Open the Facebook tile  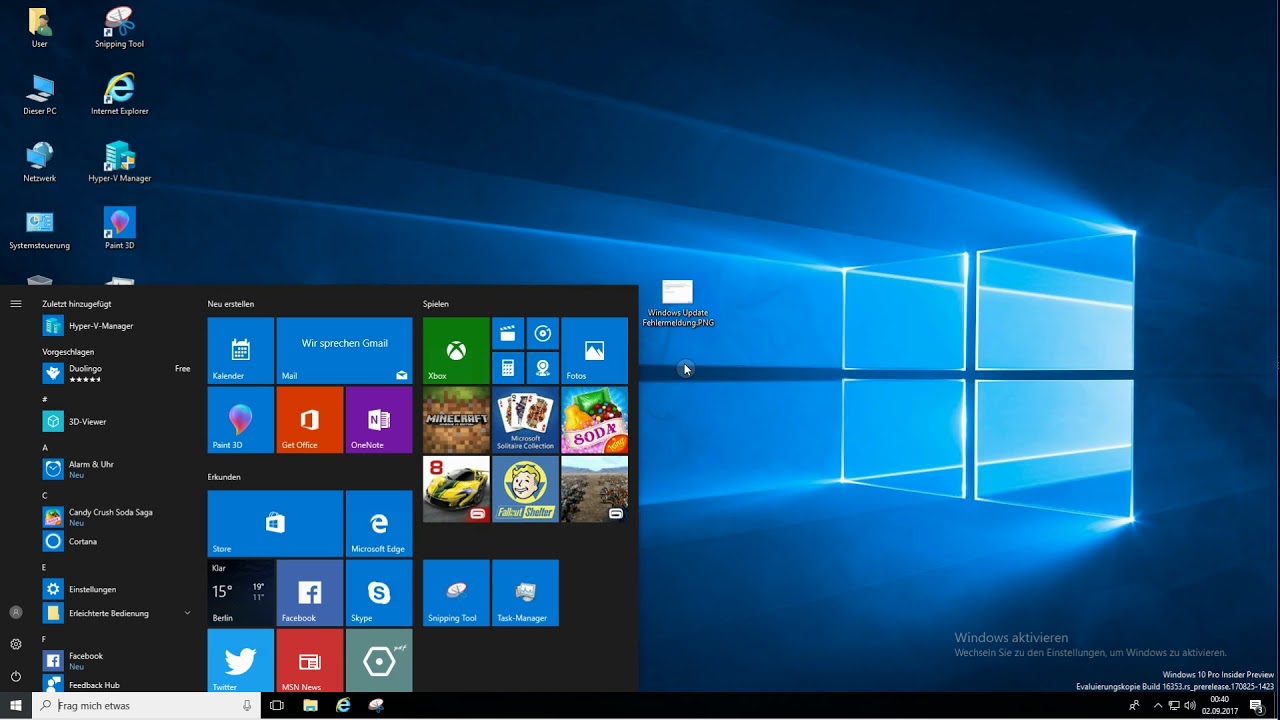(309, 593)
